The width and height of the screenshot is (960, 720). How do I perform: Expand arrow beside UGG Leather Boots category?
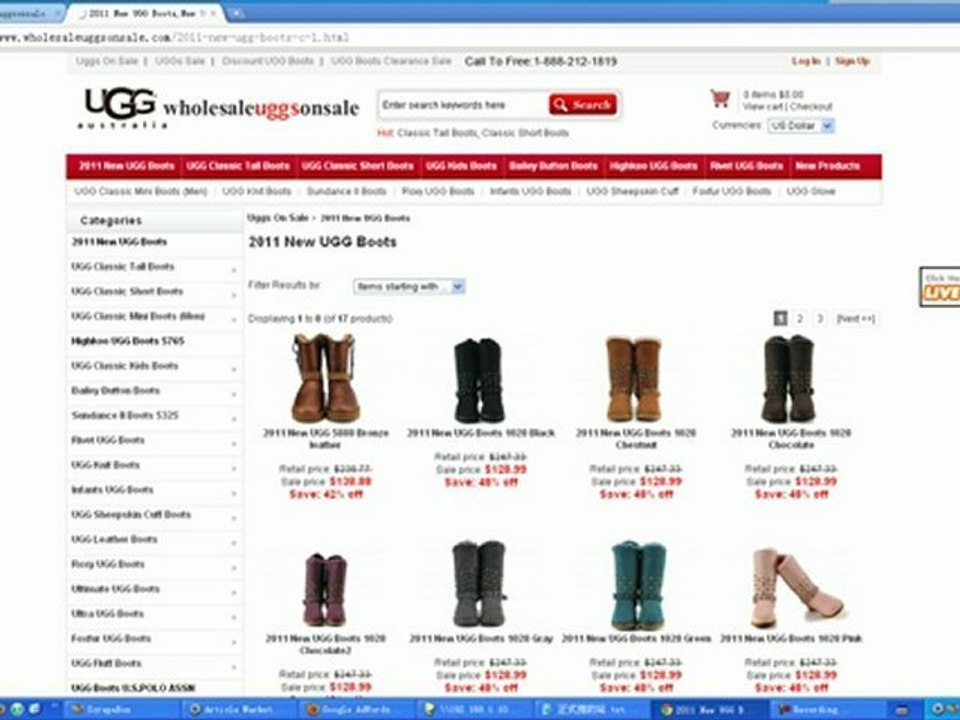(x=234, y=543)
